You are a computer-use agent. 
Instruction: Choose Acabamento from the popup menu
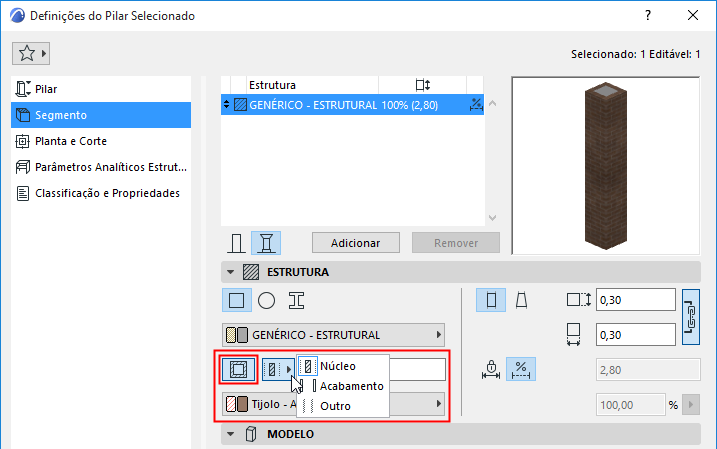click(350, 386)
